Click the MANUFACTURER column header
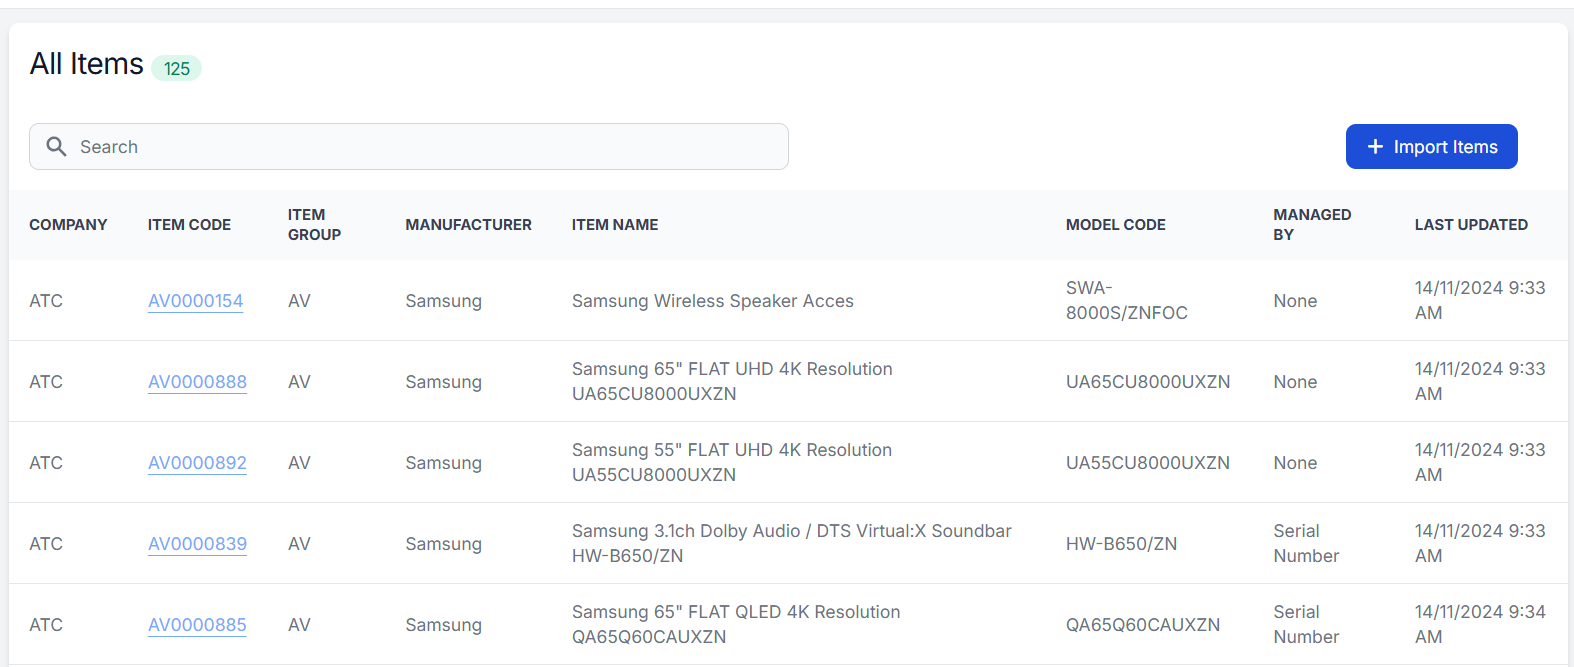Image resolution: width=1574 pixels, height=667 pixels. [x=468, y=225]
